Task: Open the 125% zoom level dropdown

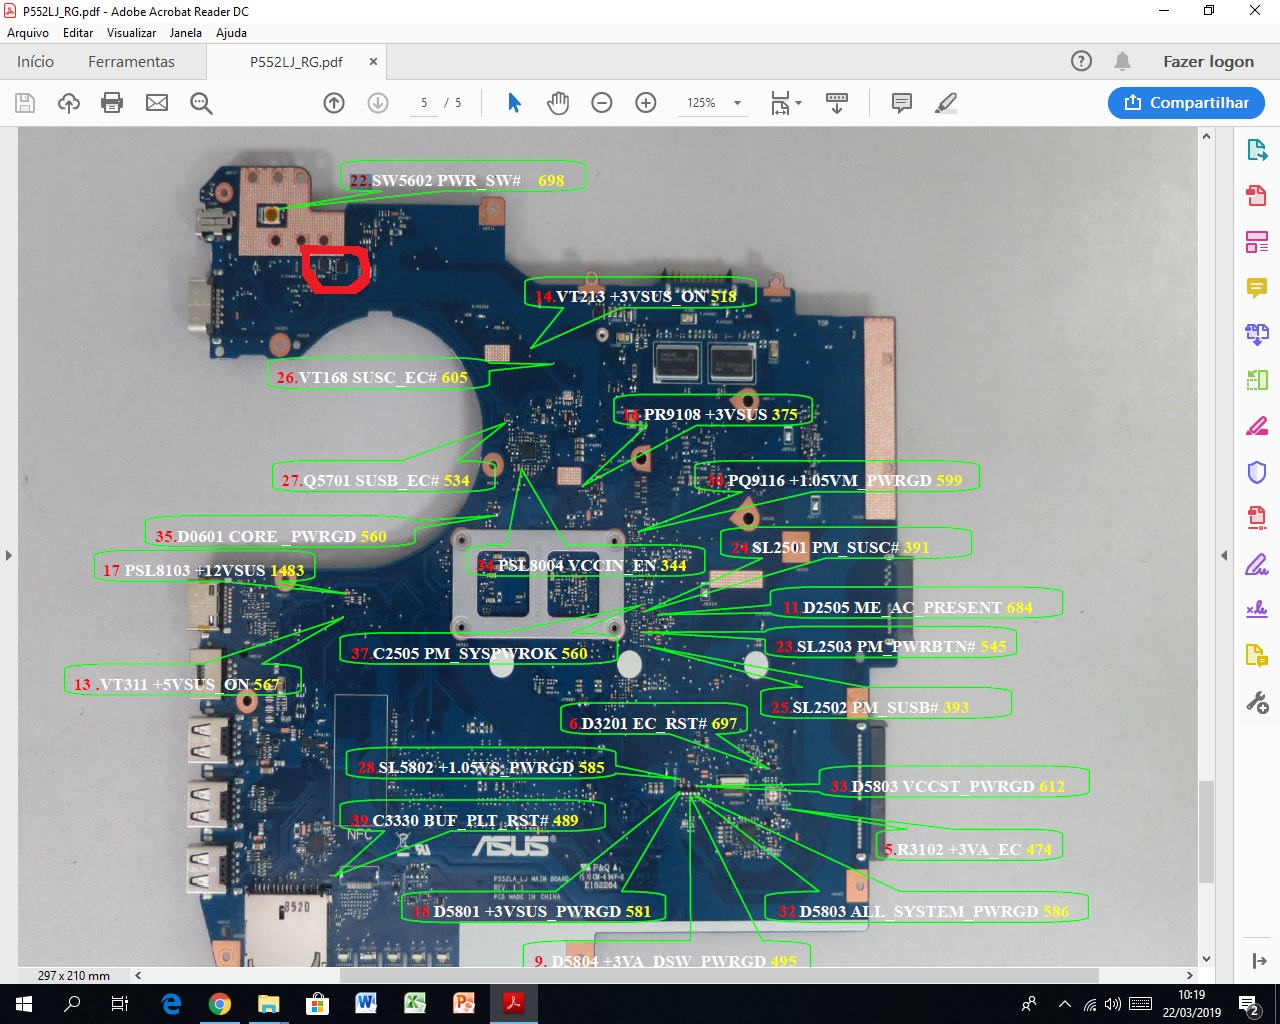Action: click(738, 103)
